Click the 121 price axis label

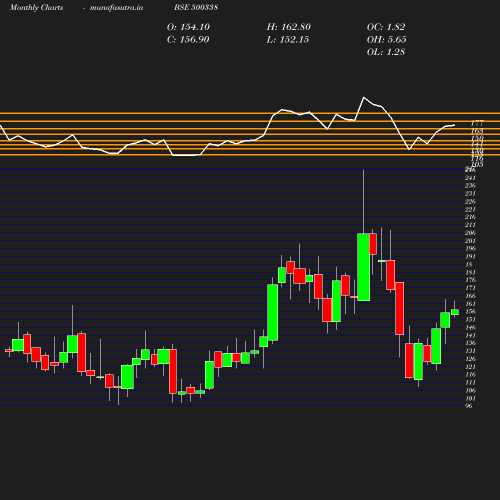(470, 367)
